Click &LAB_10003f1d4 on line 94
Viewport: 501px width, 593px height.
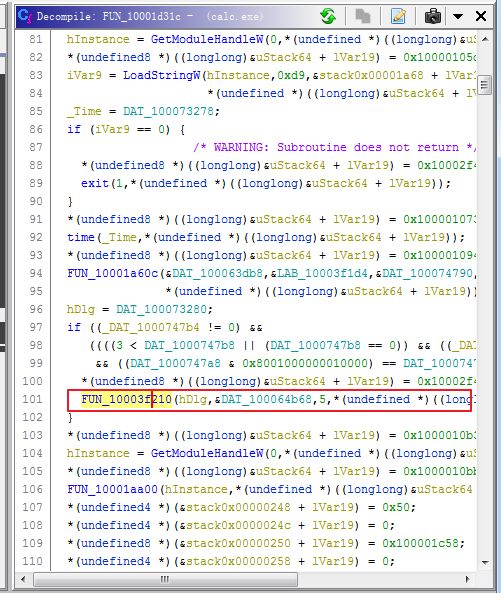click(x=319, y=273)
